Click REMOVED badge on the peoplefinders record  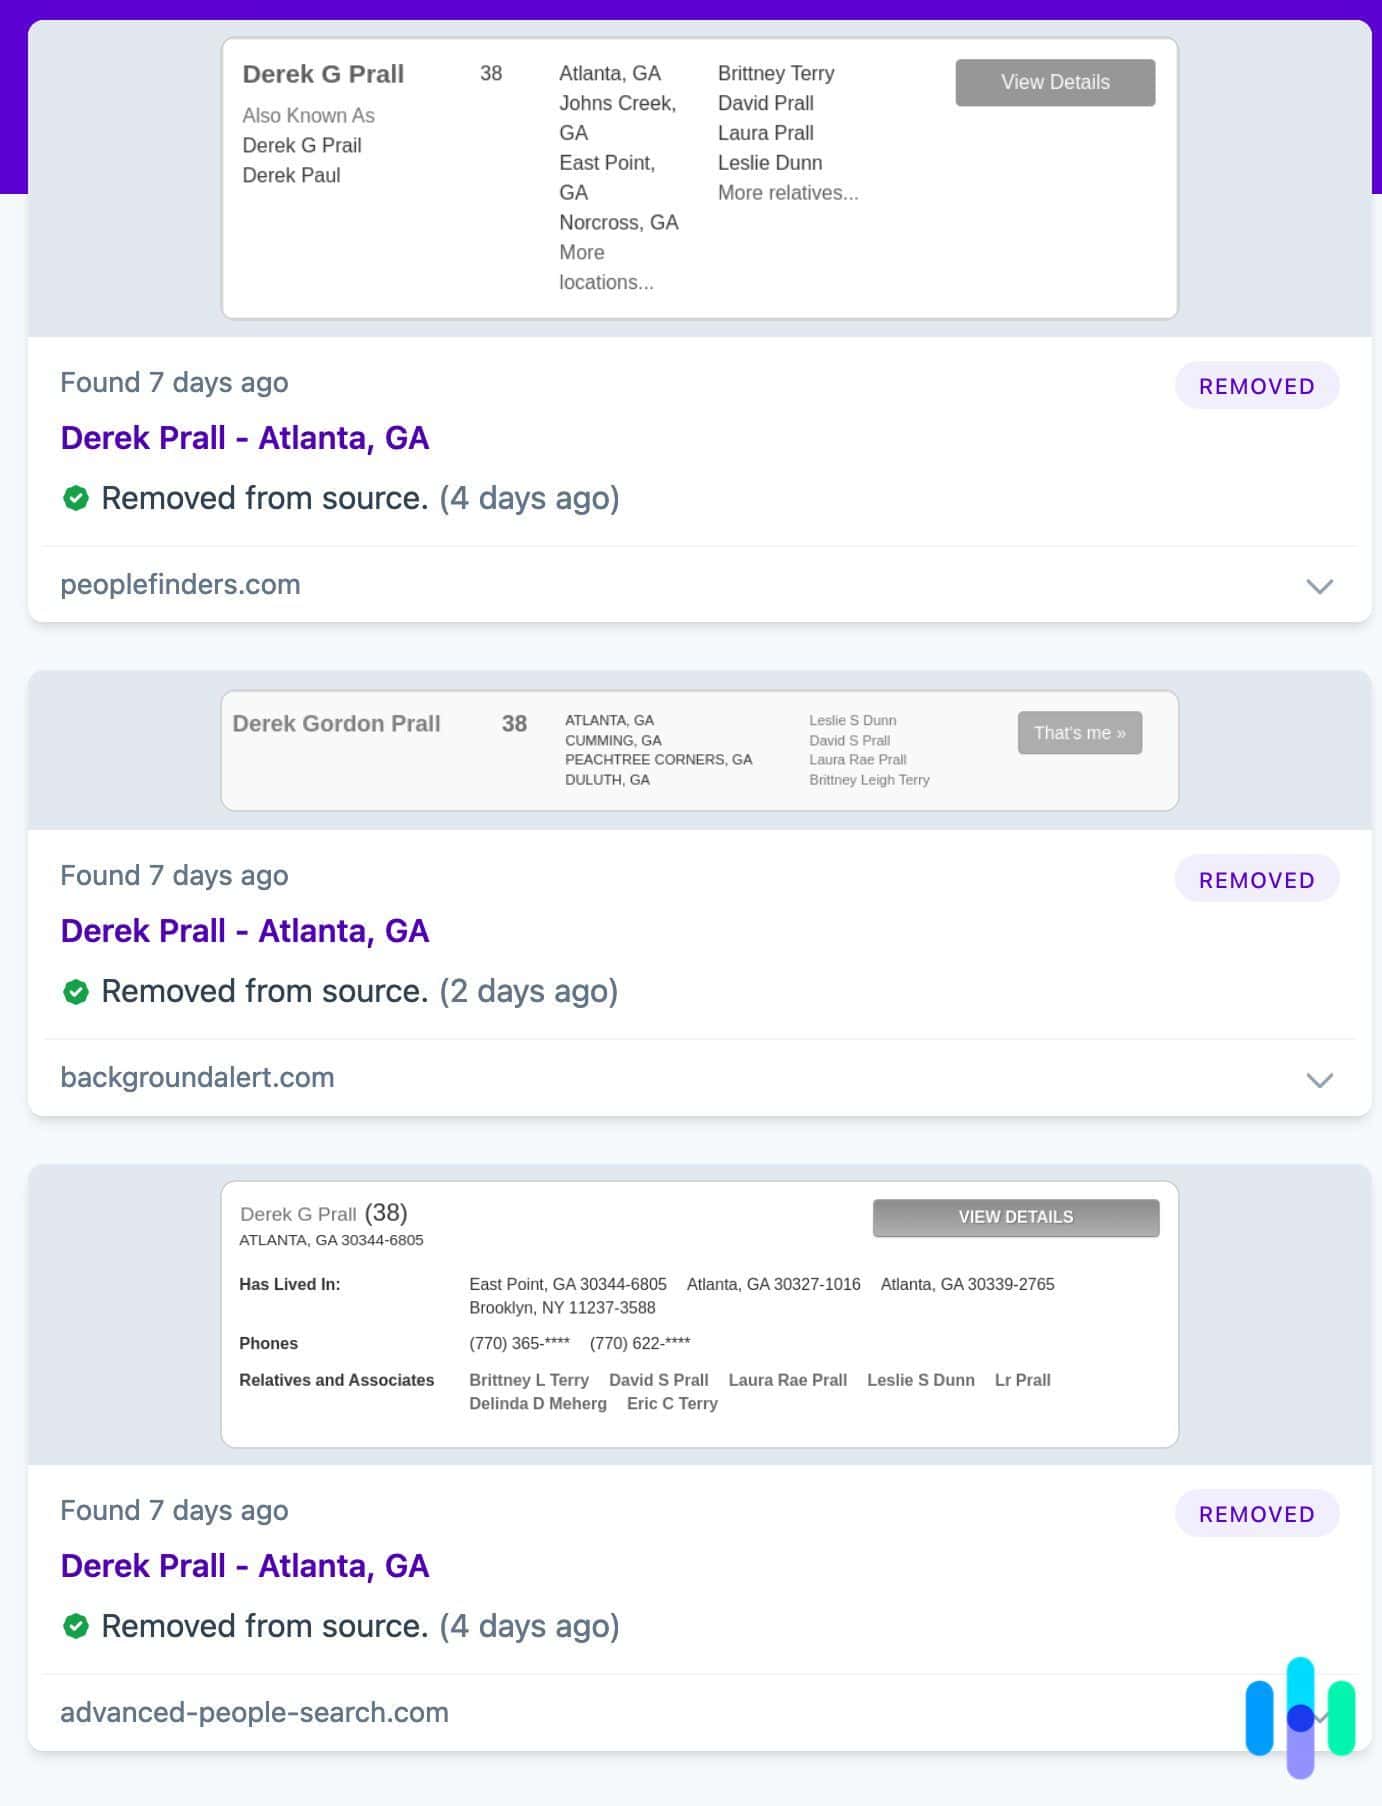[1257, 385]
